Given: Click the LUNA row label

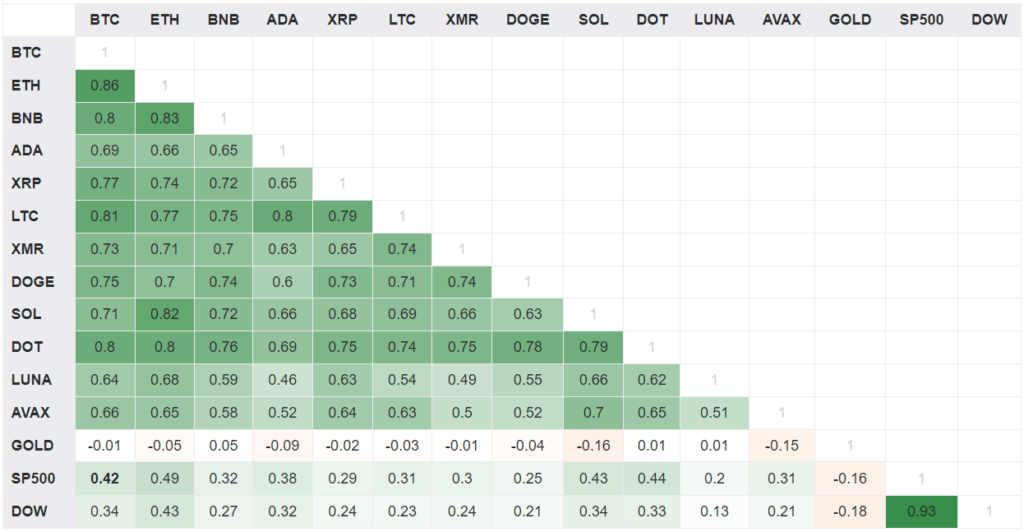Looking at the screenshot, I should pyautogui.click(x=29, y=380).
